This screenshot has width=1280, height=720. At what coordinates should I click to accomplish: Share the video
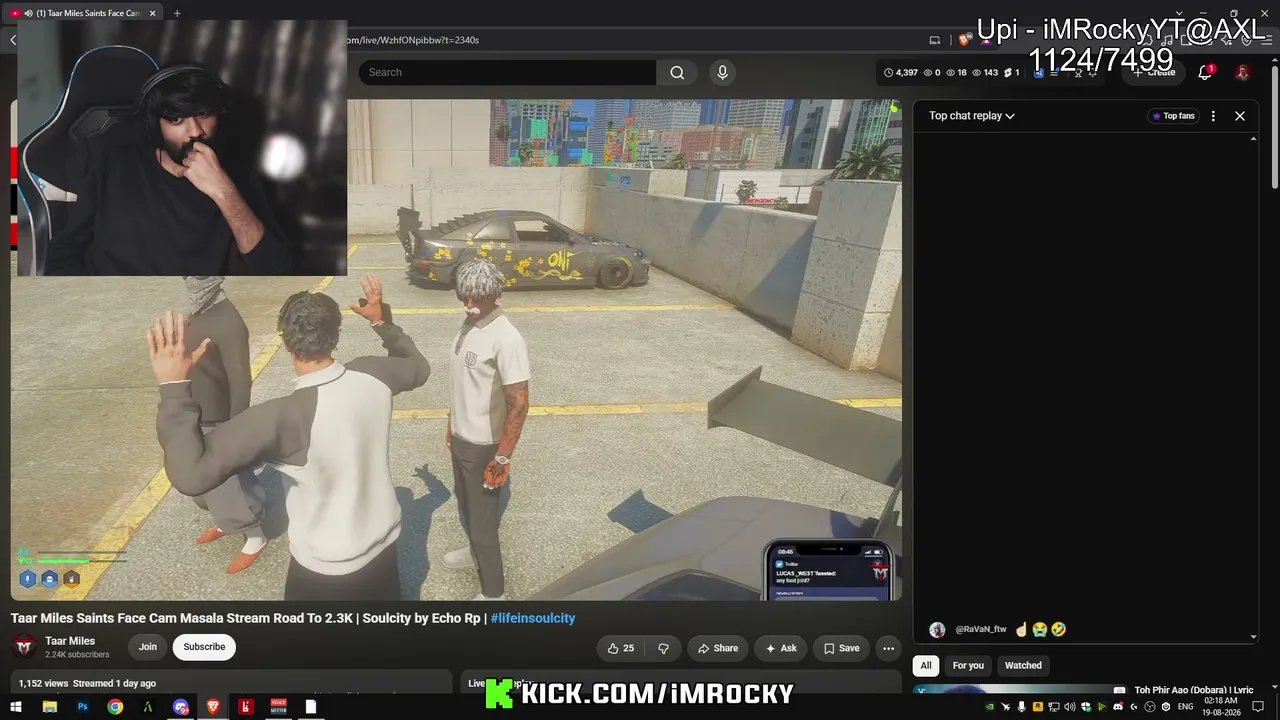718,648
